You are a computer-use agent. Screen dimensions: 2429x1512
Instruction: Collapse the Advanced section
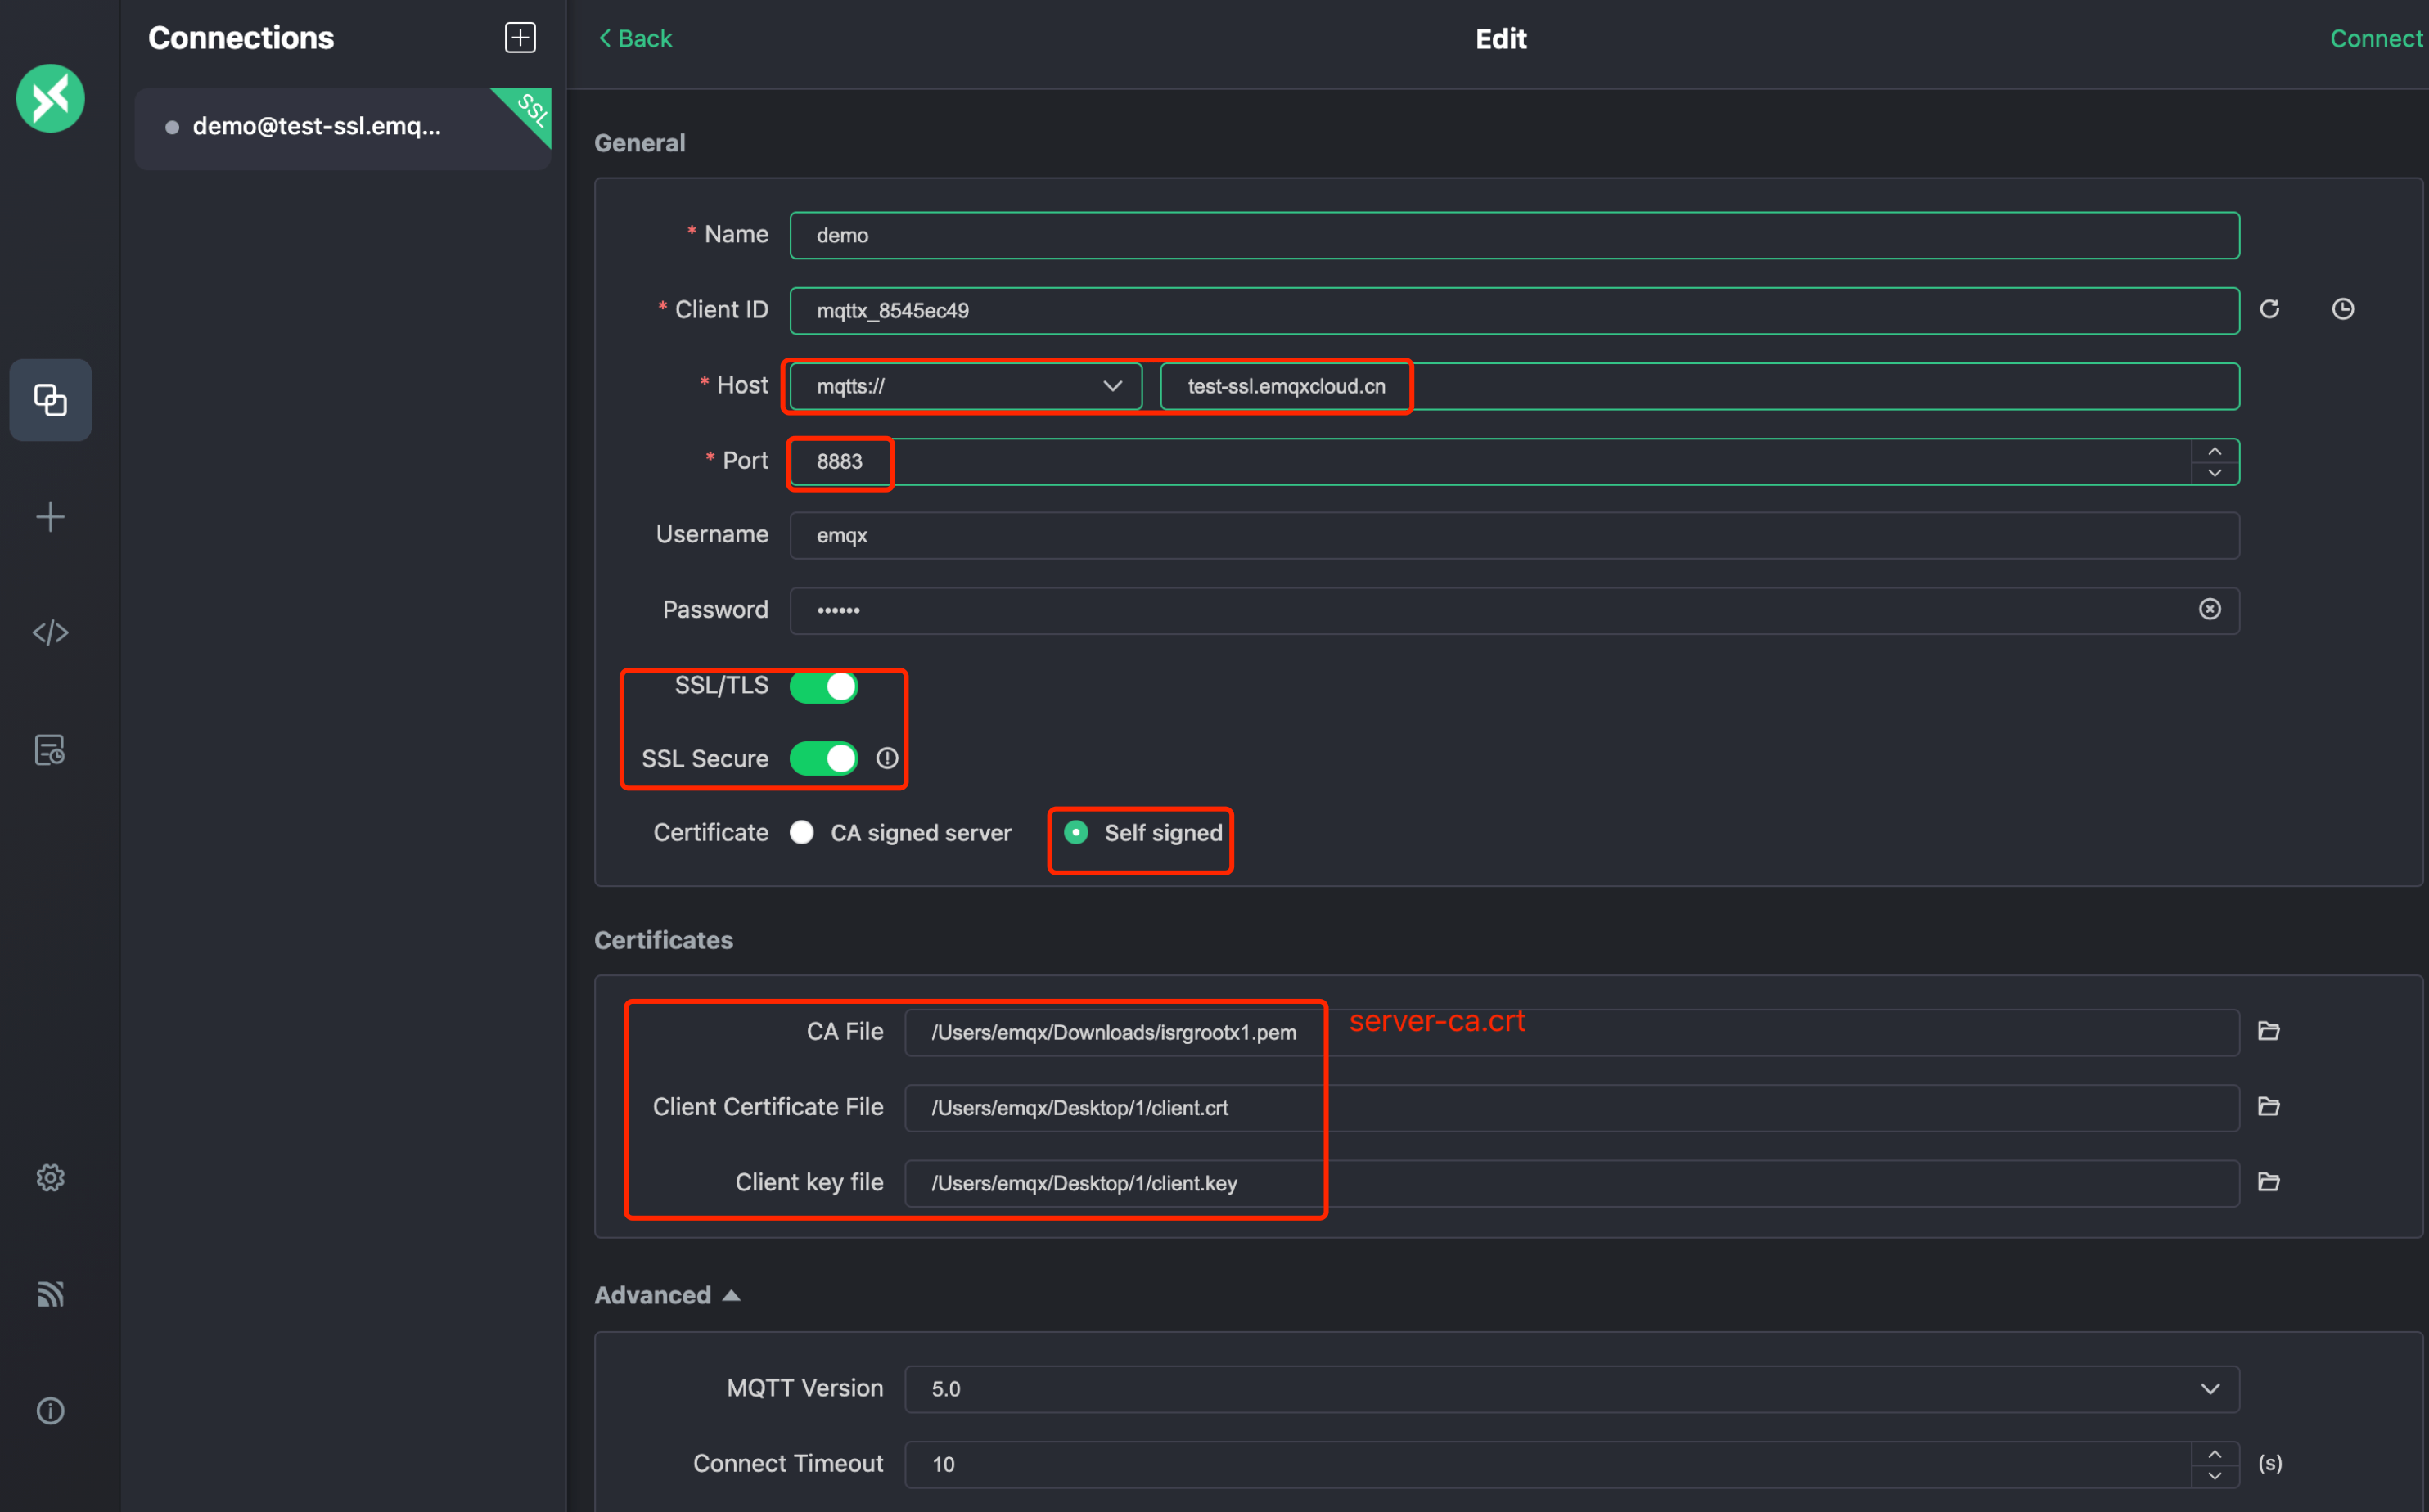(x=667, y=1295)
